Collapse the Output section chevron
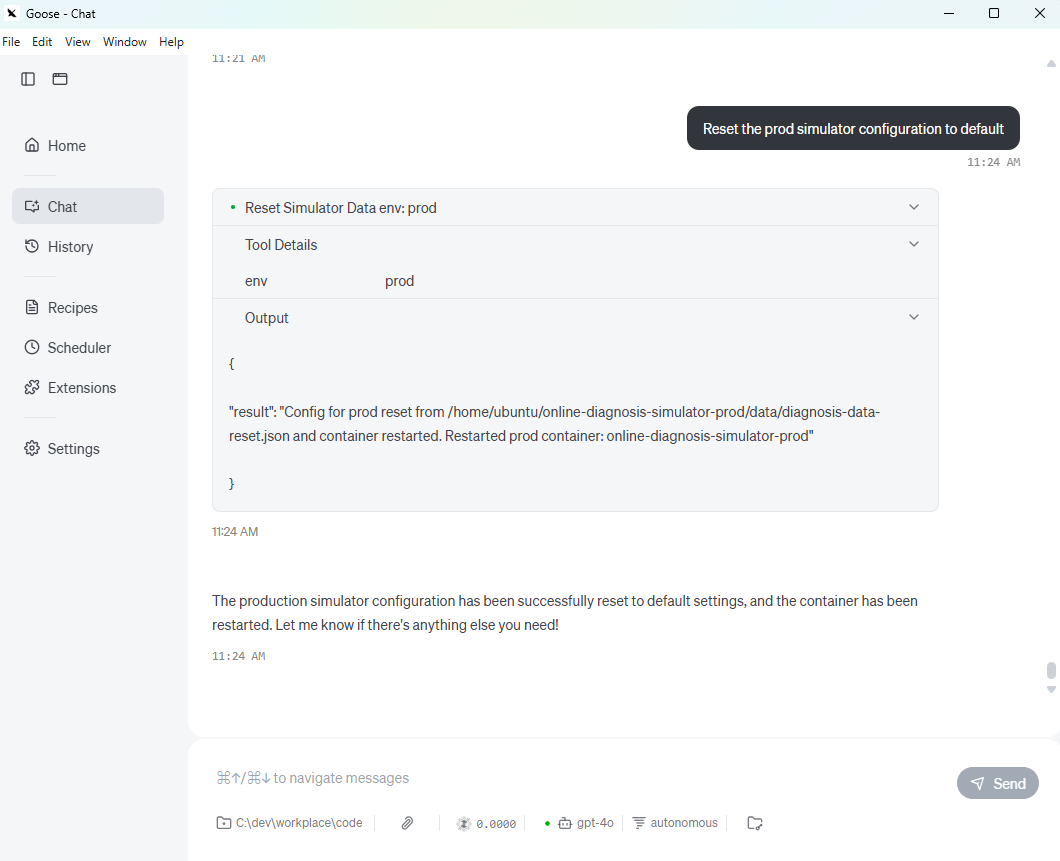This screenshot has width=1060, height=861. point(913,317)
